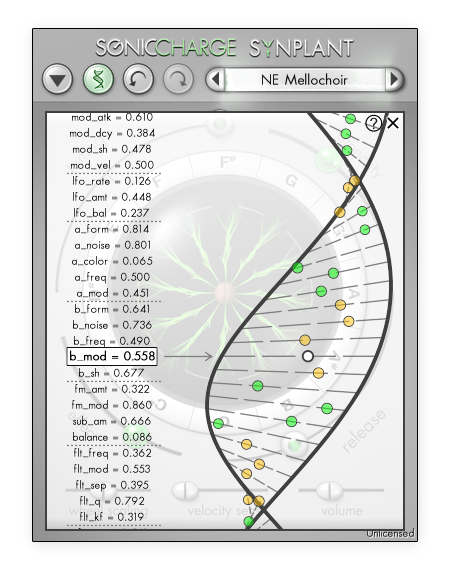Viewport: 450px width, 570px height.
Task: Click the redo arrow button
Action: (178, 79)
